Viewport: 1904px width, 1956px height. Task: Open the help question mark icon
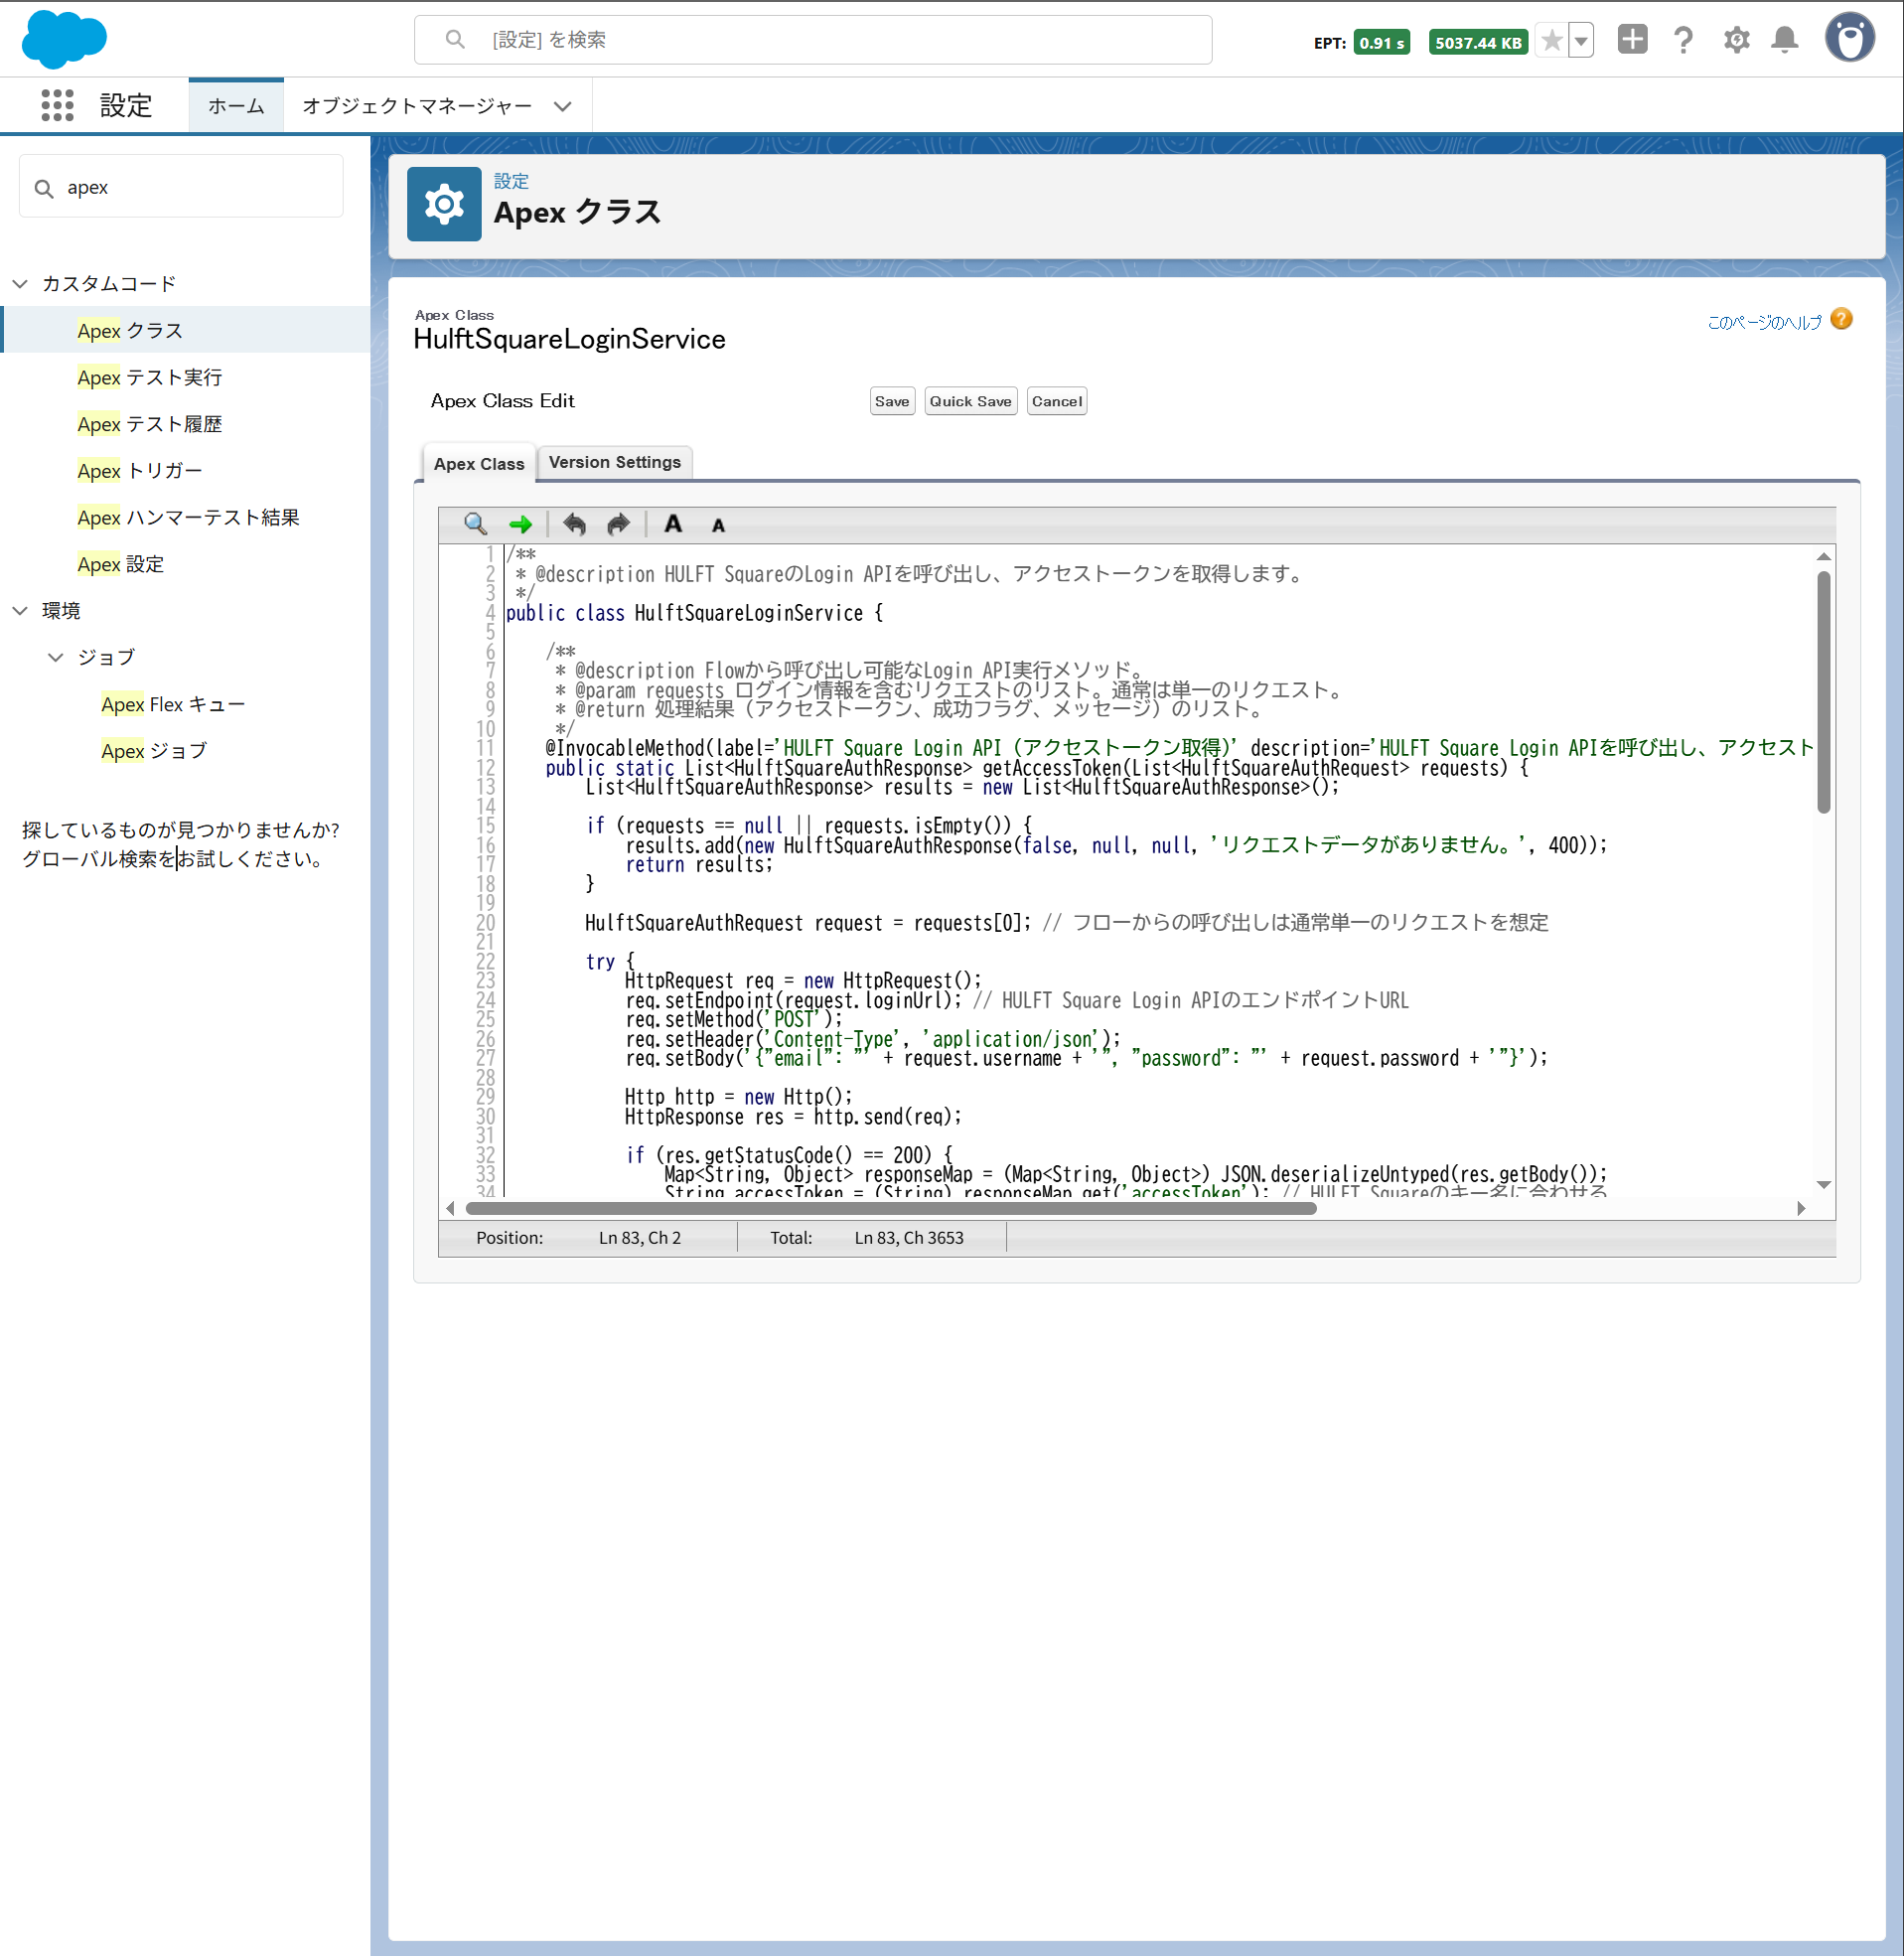pyautogui.click(x=1684, y=40)
